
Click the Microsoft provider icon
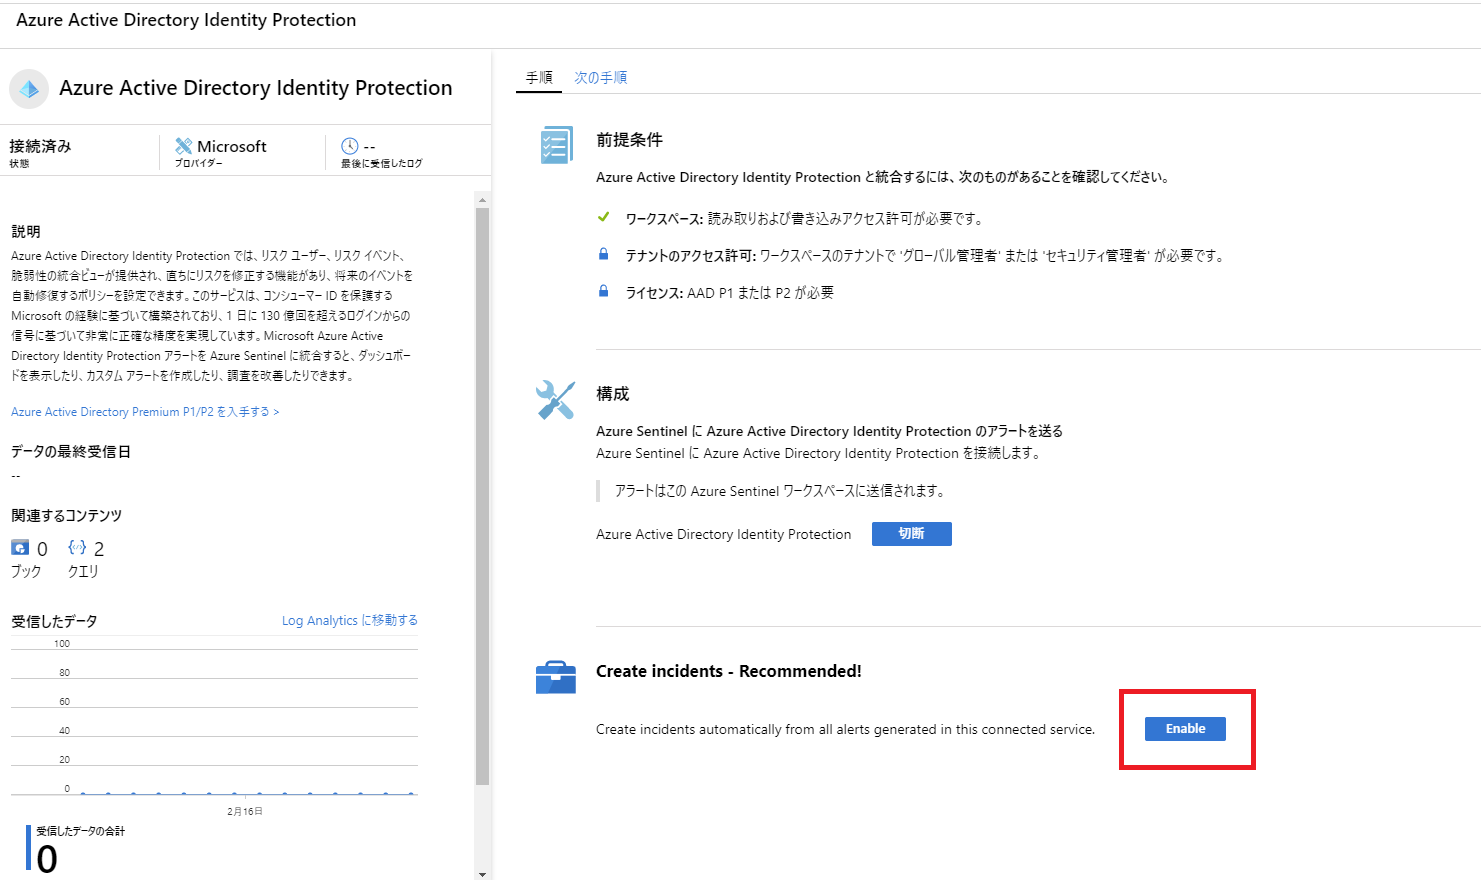coord(183,146)
